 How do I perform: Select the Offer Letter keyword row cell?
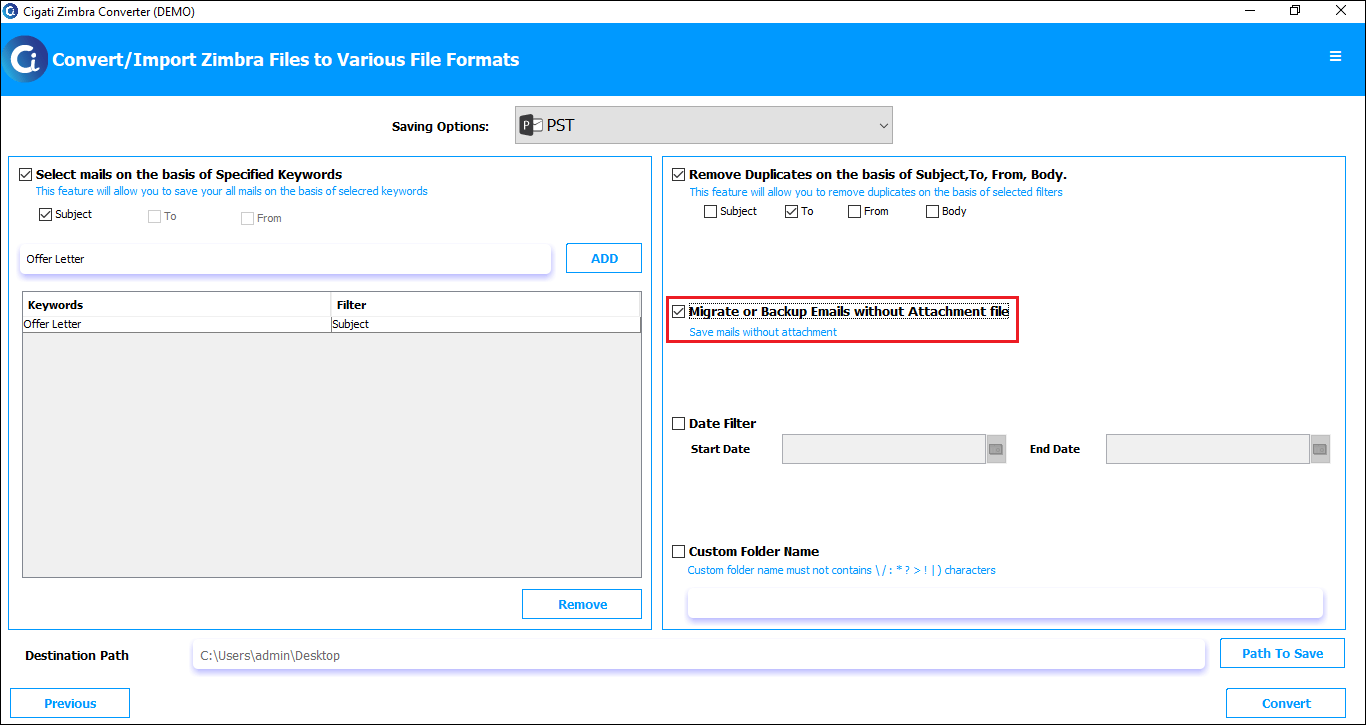point(177,324)
